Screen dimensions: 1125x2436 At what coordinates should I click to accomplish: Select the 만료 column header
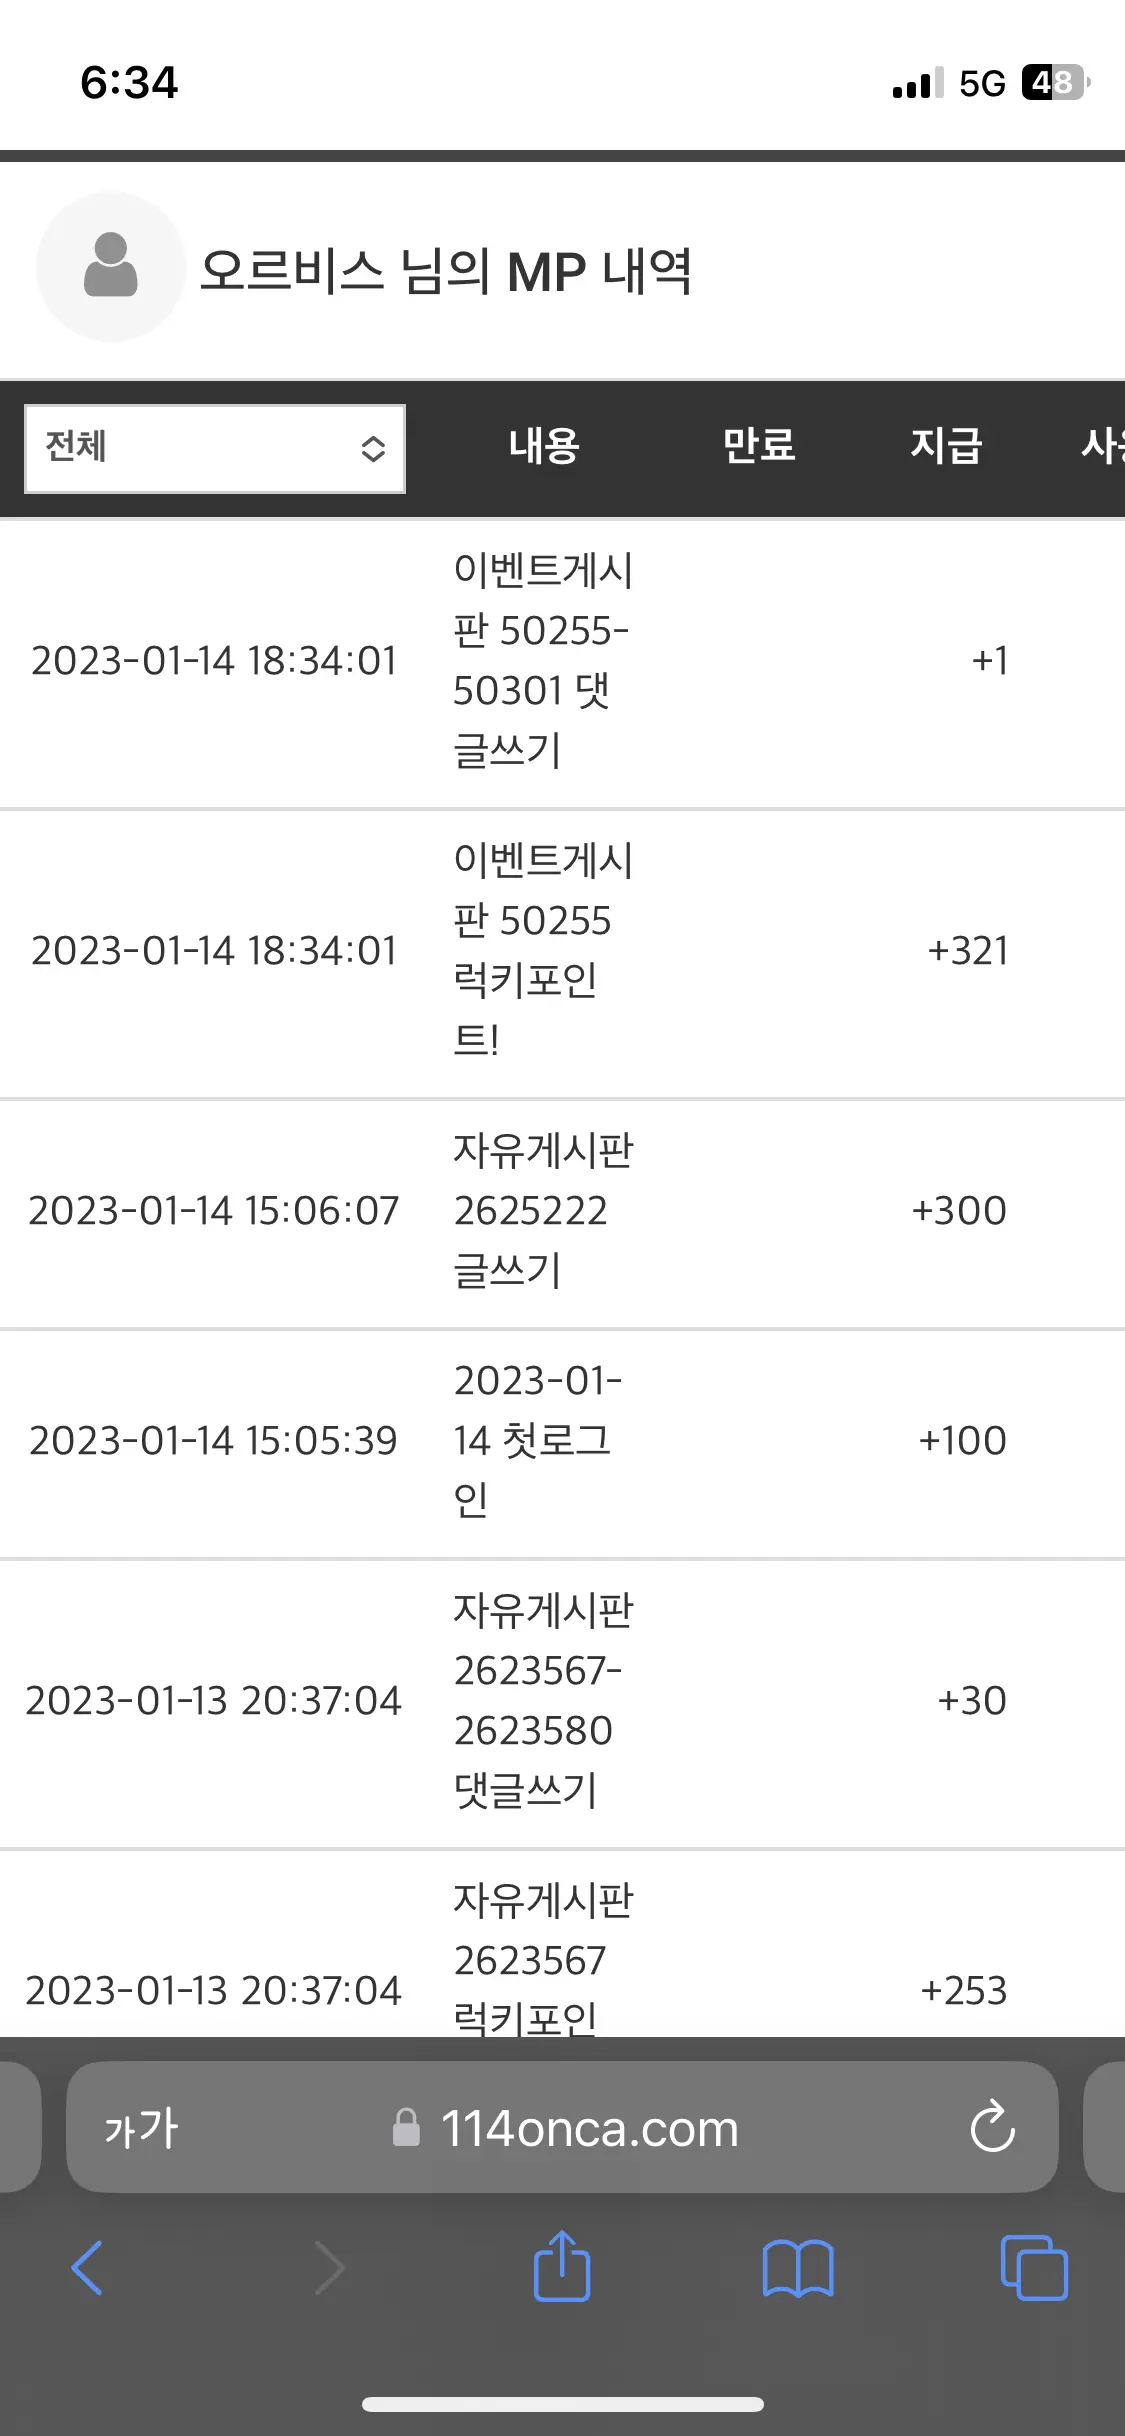[x=759, y=446]
